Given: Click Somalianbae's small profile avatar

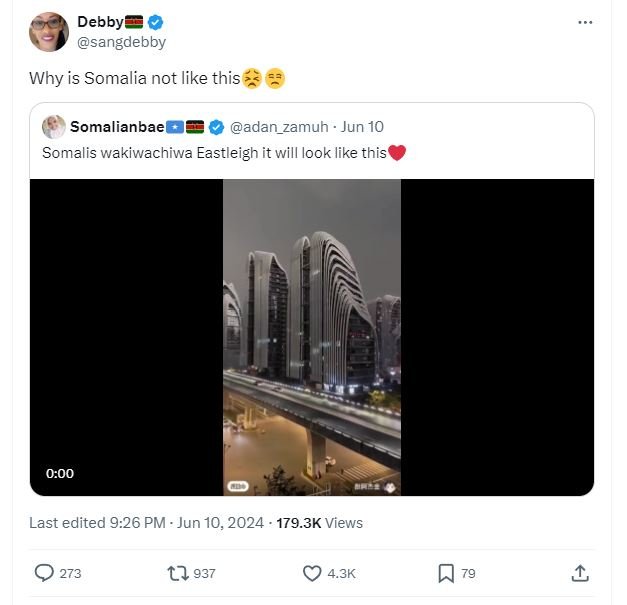Looking at the screenshot, I should pos(54,127).
